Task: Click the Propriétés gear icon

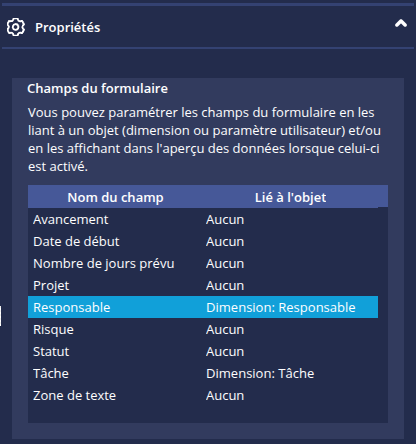Action: click(x=16, y=27)
